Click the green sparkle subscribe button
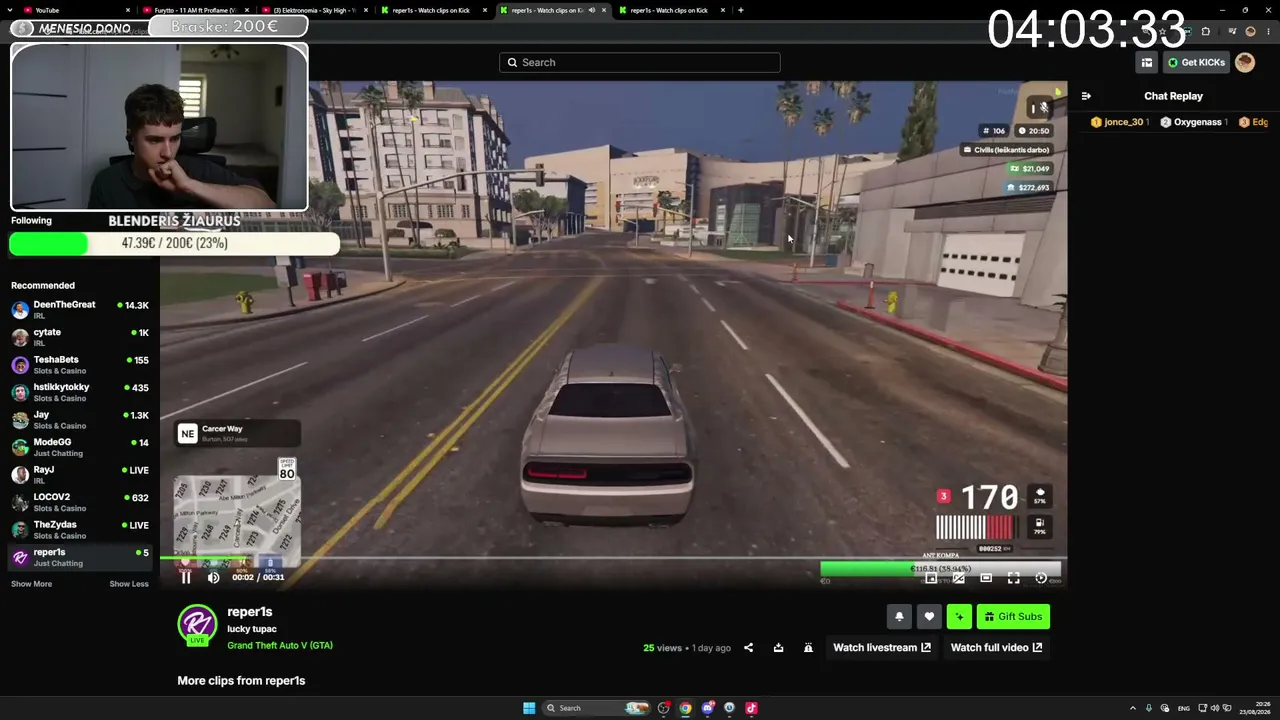1280x720 pixels. [959, 617]
